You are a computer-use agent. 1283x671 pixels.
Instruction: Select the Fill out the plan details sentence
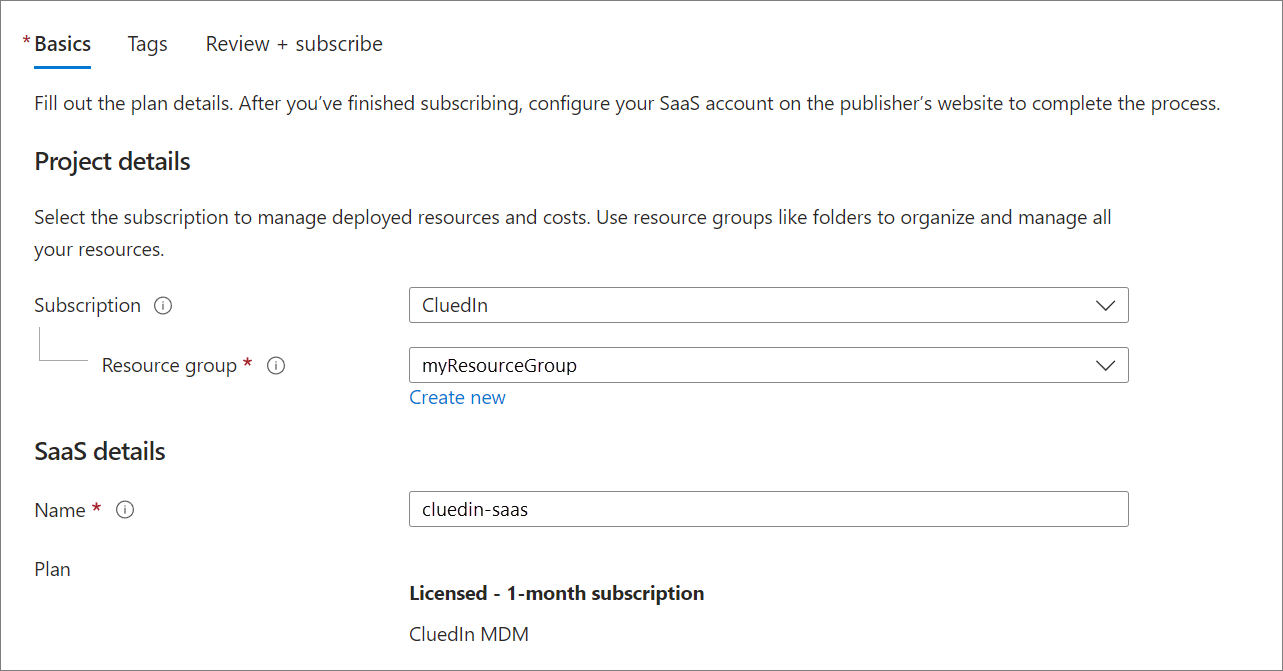[627, 103]
